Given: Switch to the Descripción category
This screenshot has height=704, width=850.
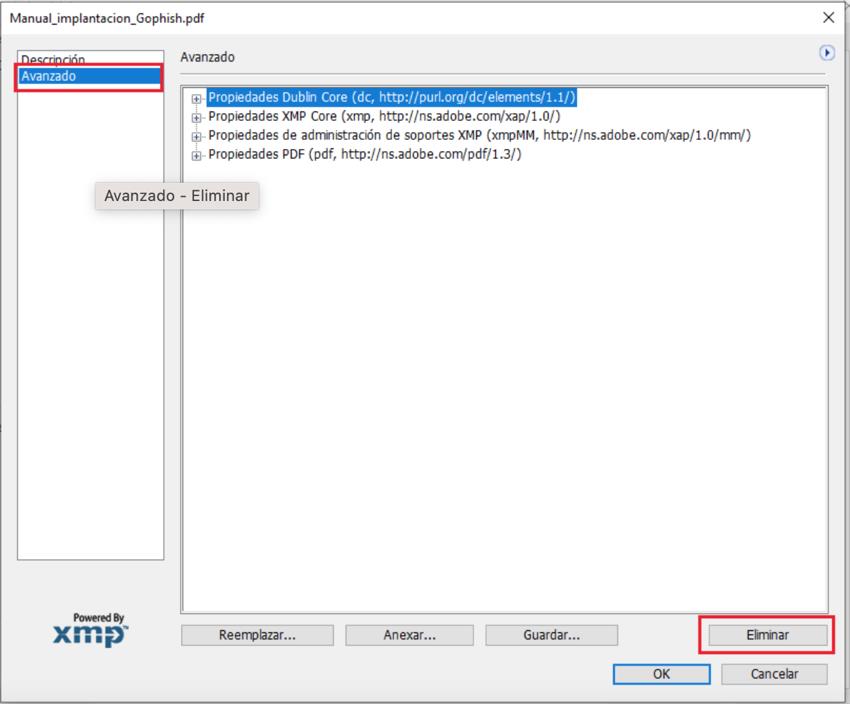Looking at the screenshot, I should point(53,60).
